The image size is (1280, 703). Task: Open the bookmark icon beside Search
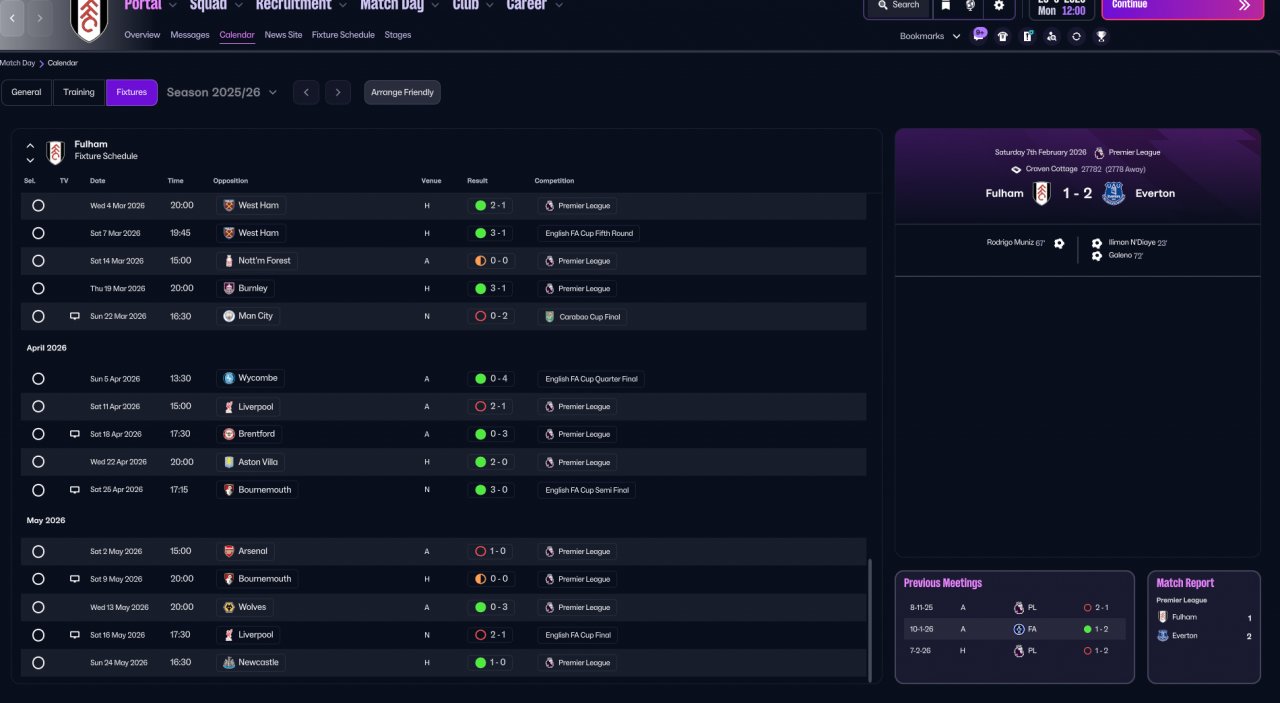click(x=946, y=6)
